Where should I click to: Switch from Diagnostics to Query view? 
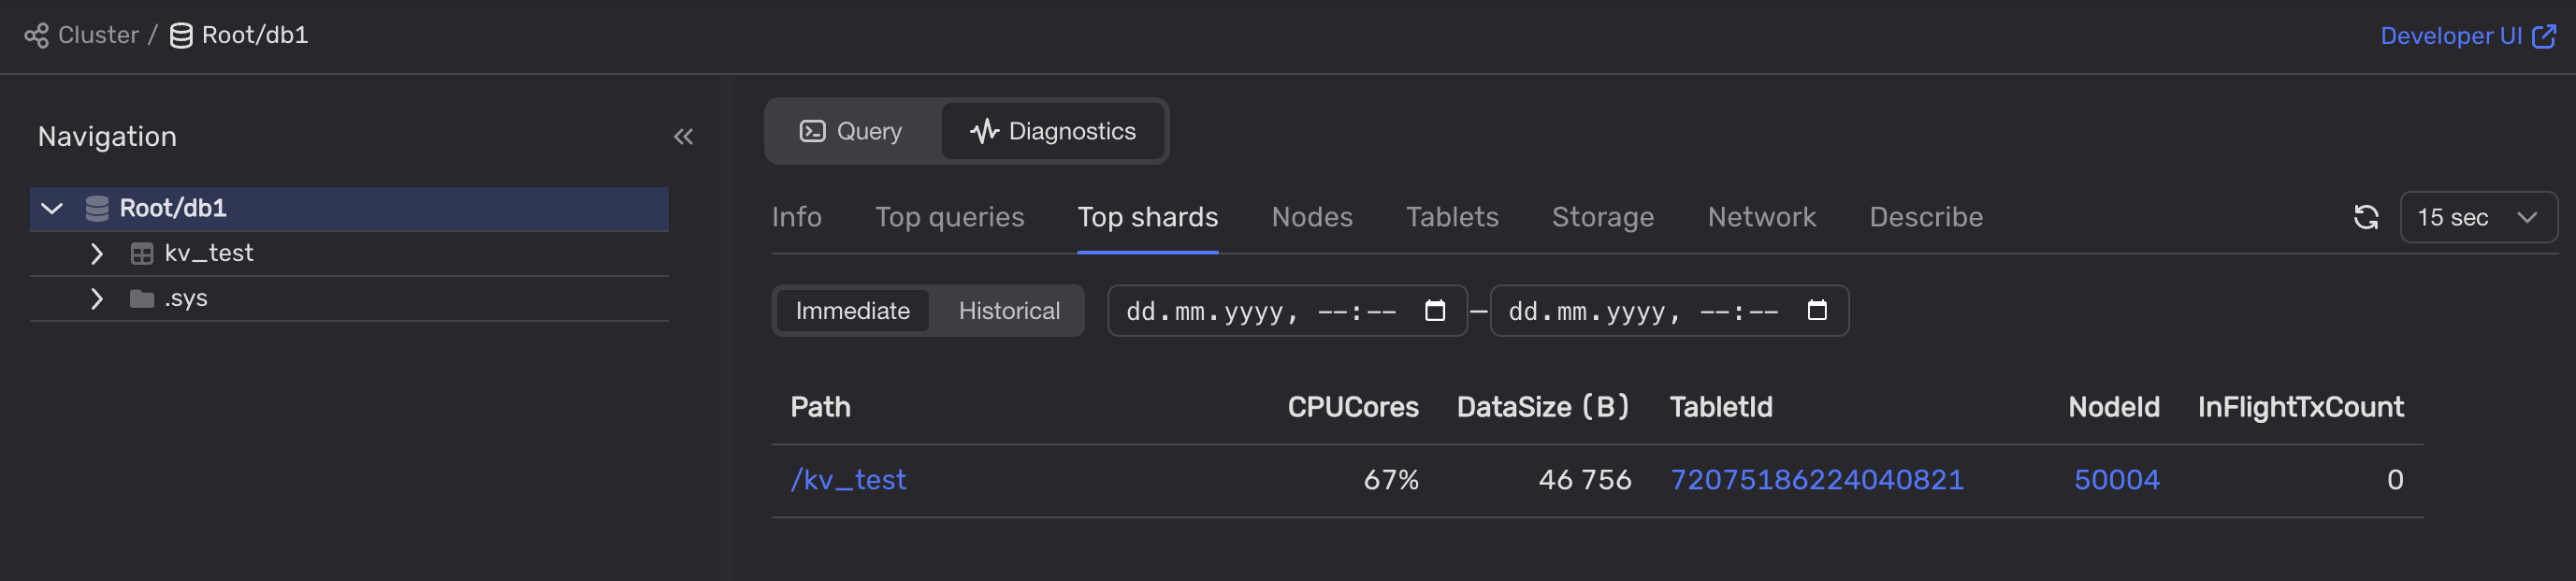coord(866,131)
